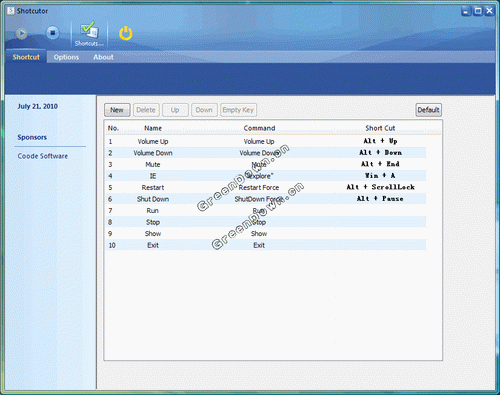This screenshot has width=500, height=395.
Task: Select the Volume Up row
Action: [266, 141]
